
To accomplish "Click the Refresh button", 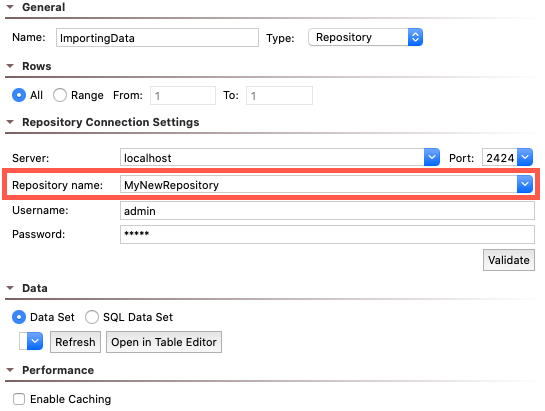I will 75,342.
